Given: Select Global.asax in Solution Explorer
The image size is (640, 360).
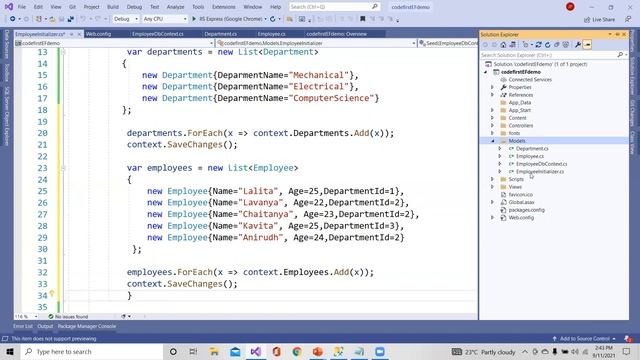Looking at the screenshot, I should 521,202.
